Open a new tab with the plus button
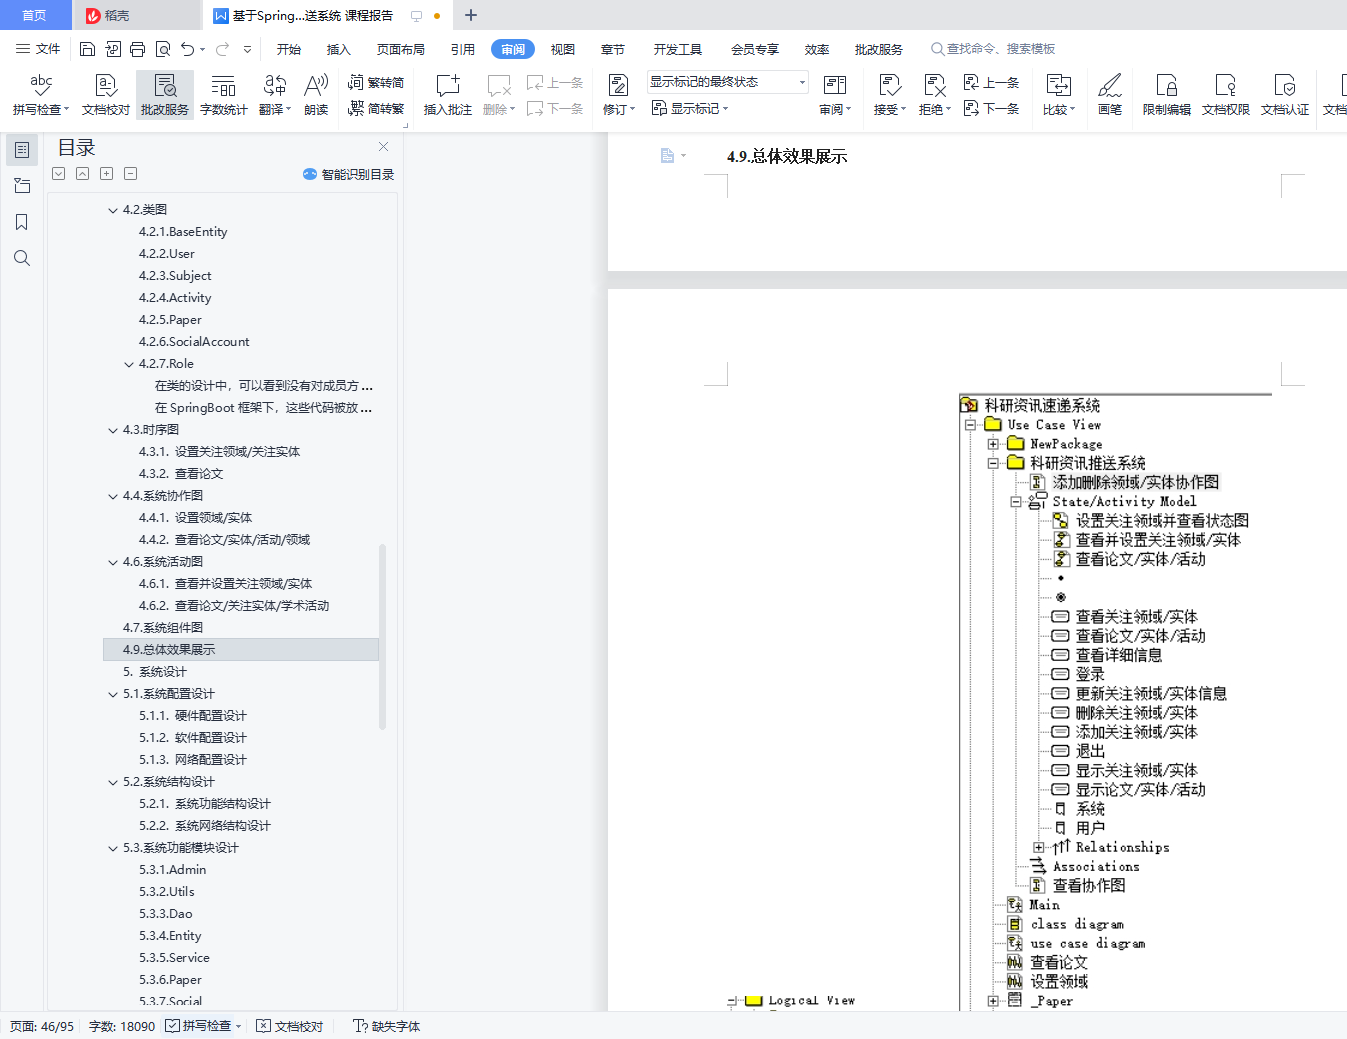1347x1039 pixels. 471,15
